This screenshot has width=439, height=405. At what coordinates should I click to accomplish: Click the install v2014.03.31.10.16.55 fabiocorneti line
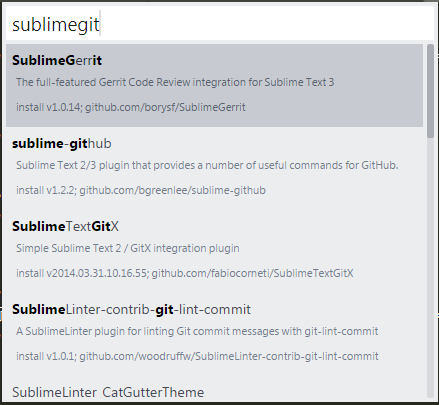[185, 273]
